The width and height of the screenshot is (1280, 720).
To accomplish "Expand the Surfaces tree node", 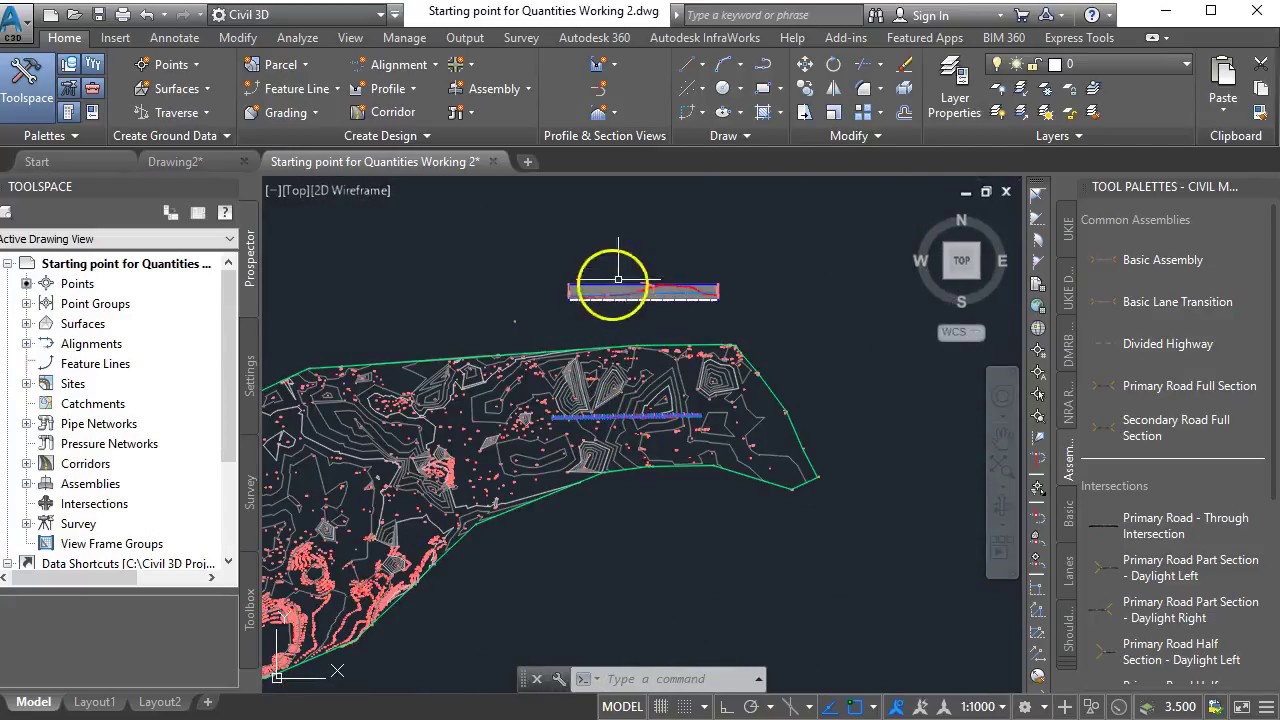I will click(27, 324).
